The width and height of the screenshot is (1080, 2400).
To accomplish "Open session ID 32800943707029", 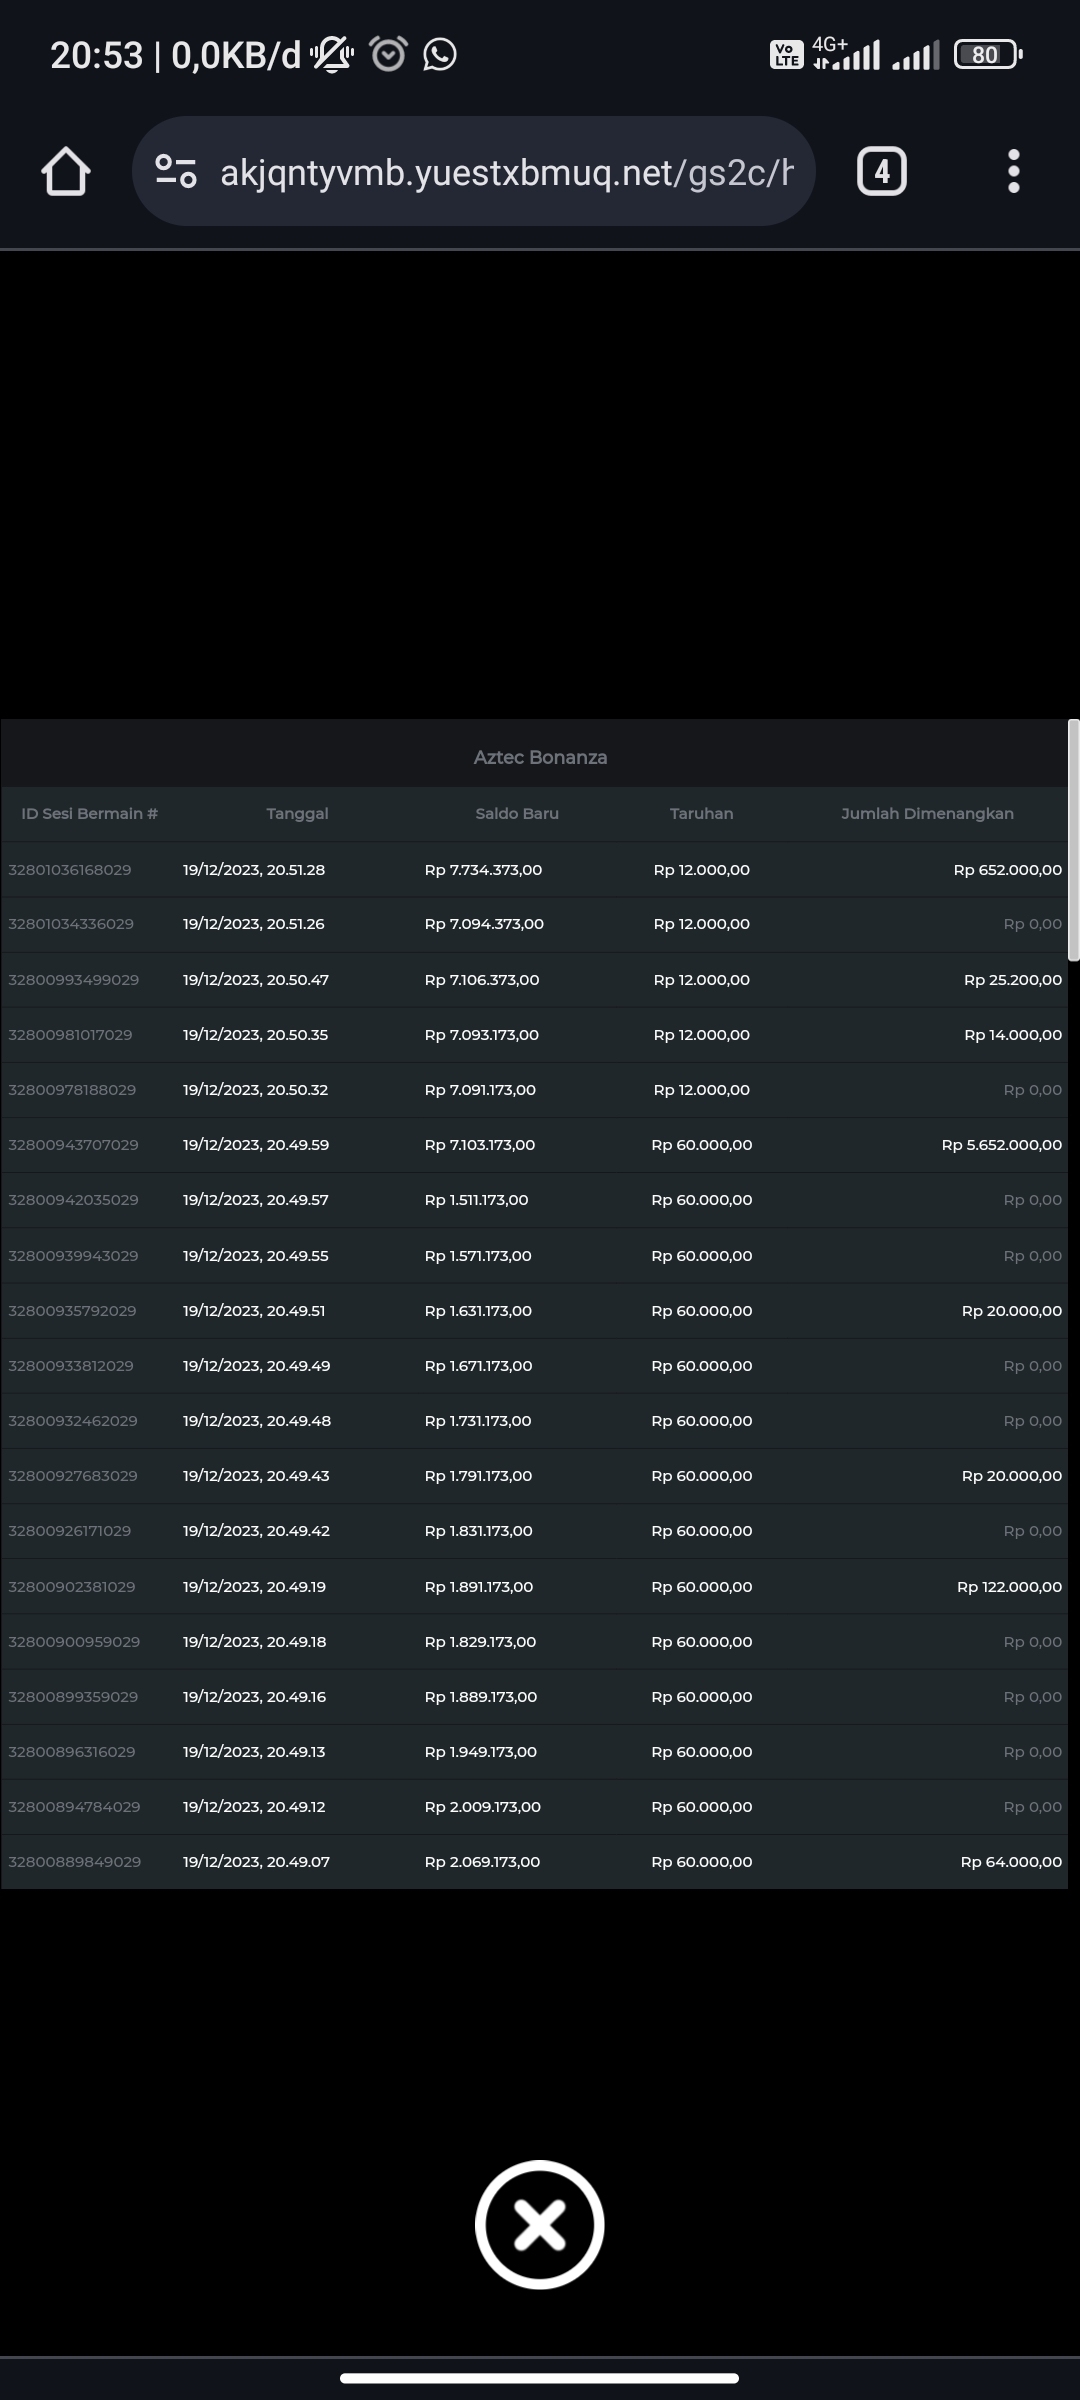I will (74, 1145).
